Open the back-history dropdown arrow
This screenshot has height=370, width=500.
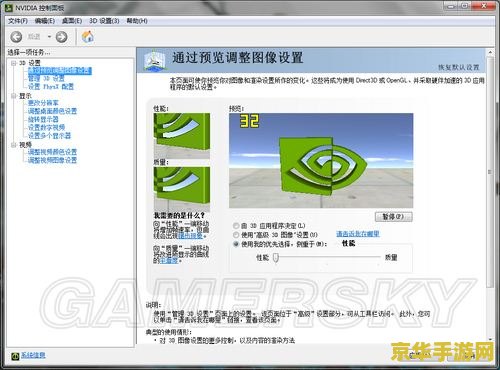(x=49, y=37)
